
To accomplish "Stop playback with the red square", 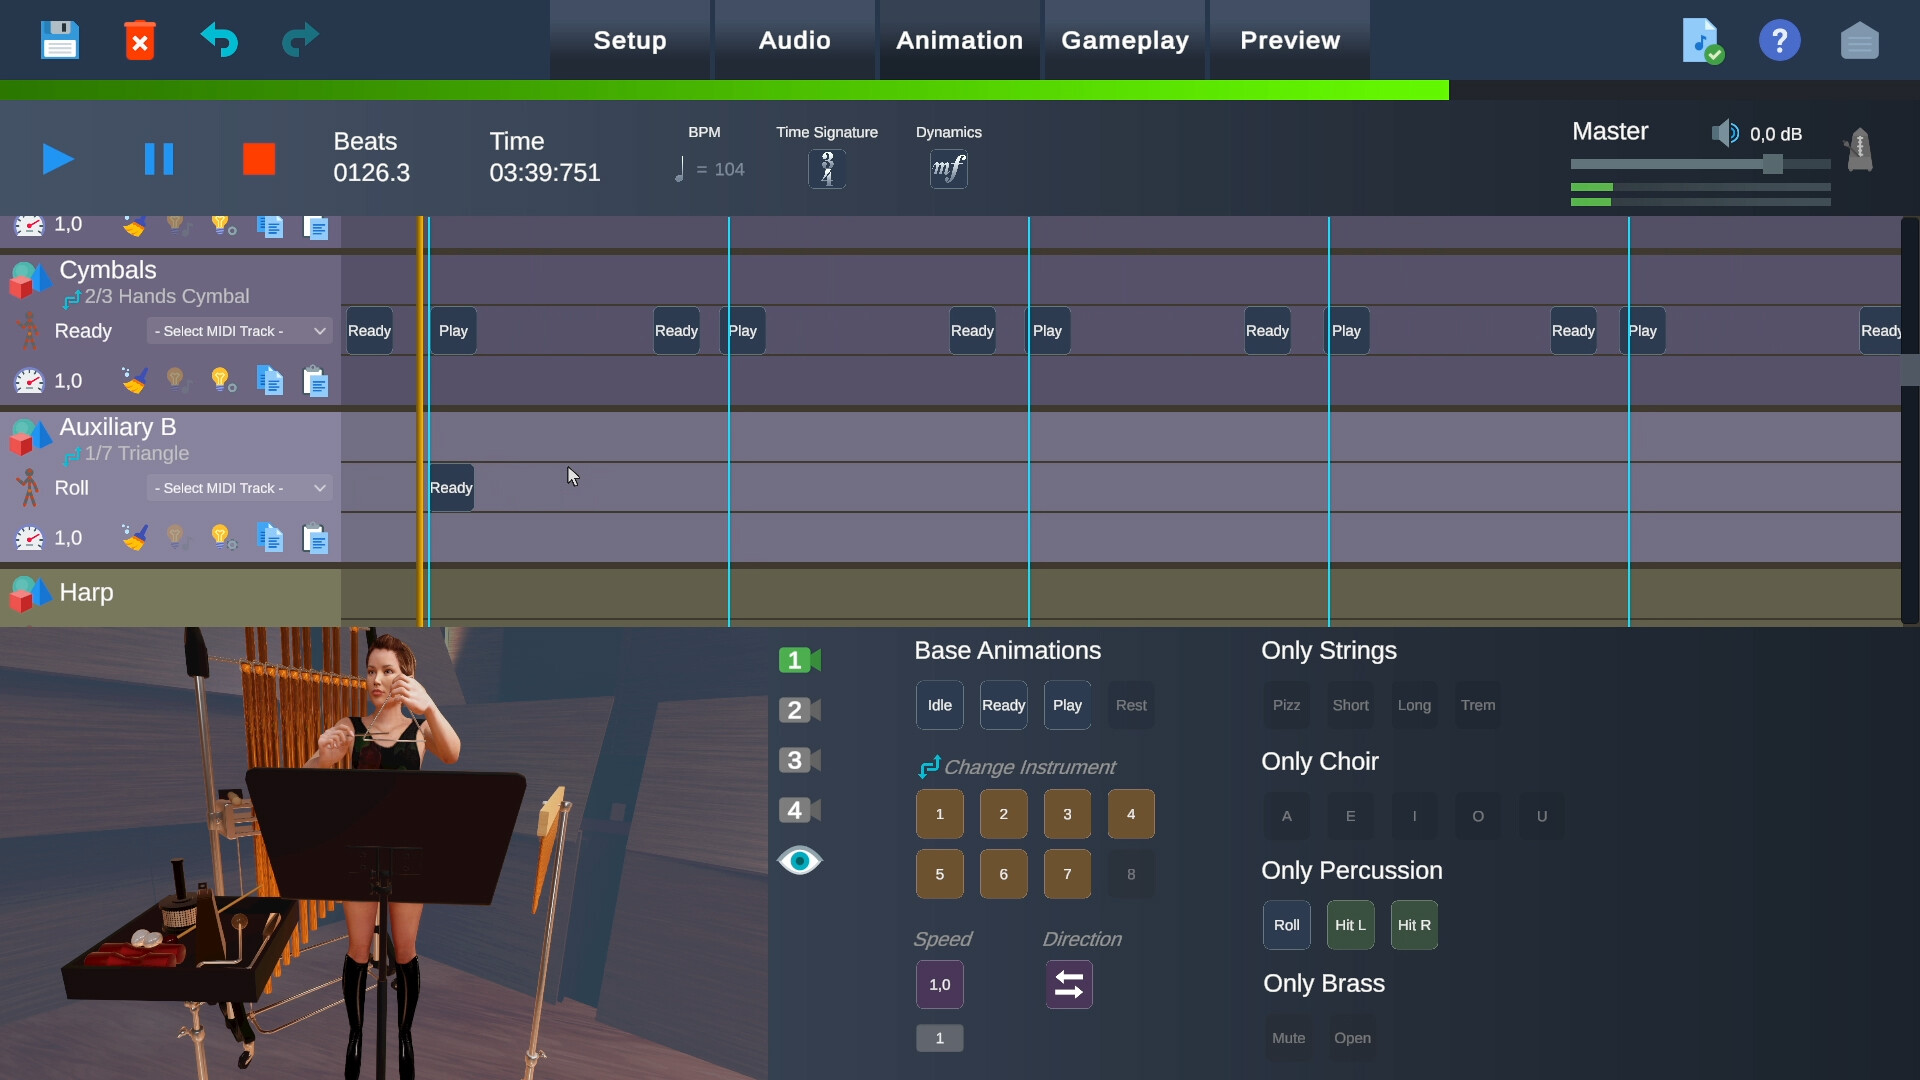I will (258, 158).
